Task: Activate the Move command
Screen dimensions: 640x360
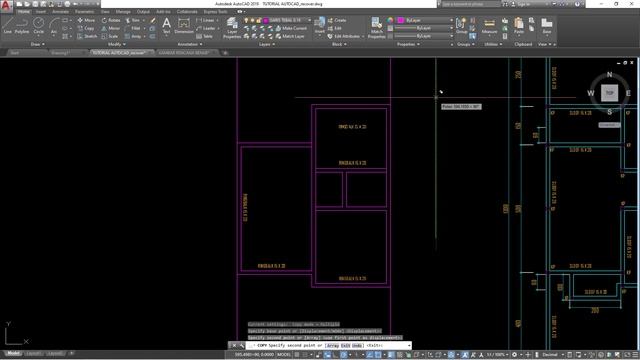Action: point(86,20)
